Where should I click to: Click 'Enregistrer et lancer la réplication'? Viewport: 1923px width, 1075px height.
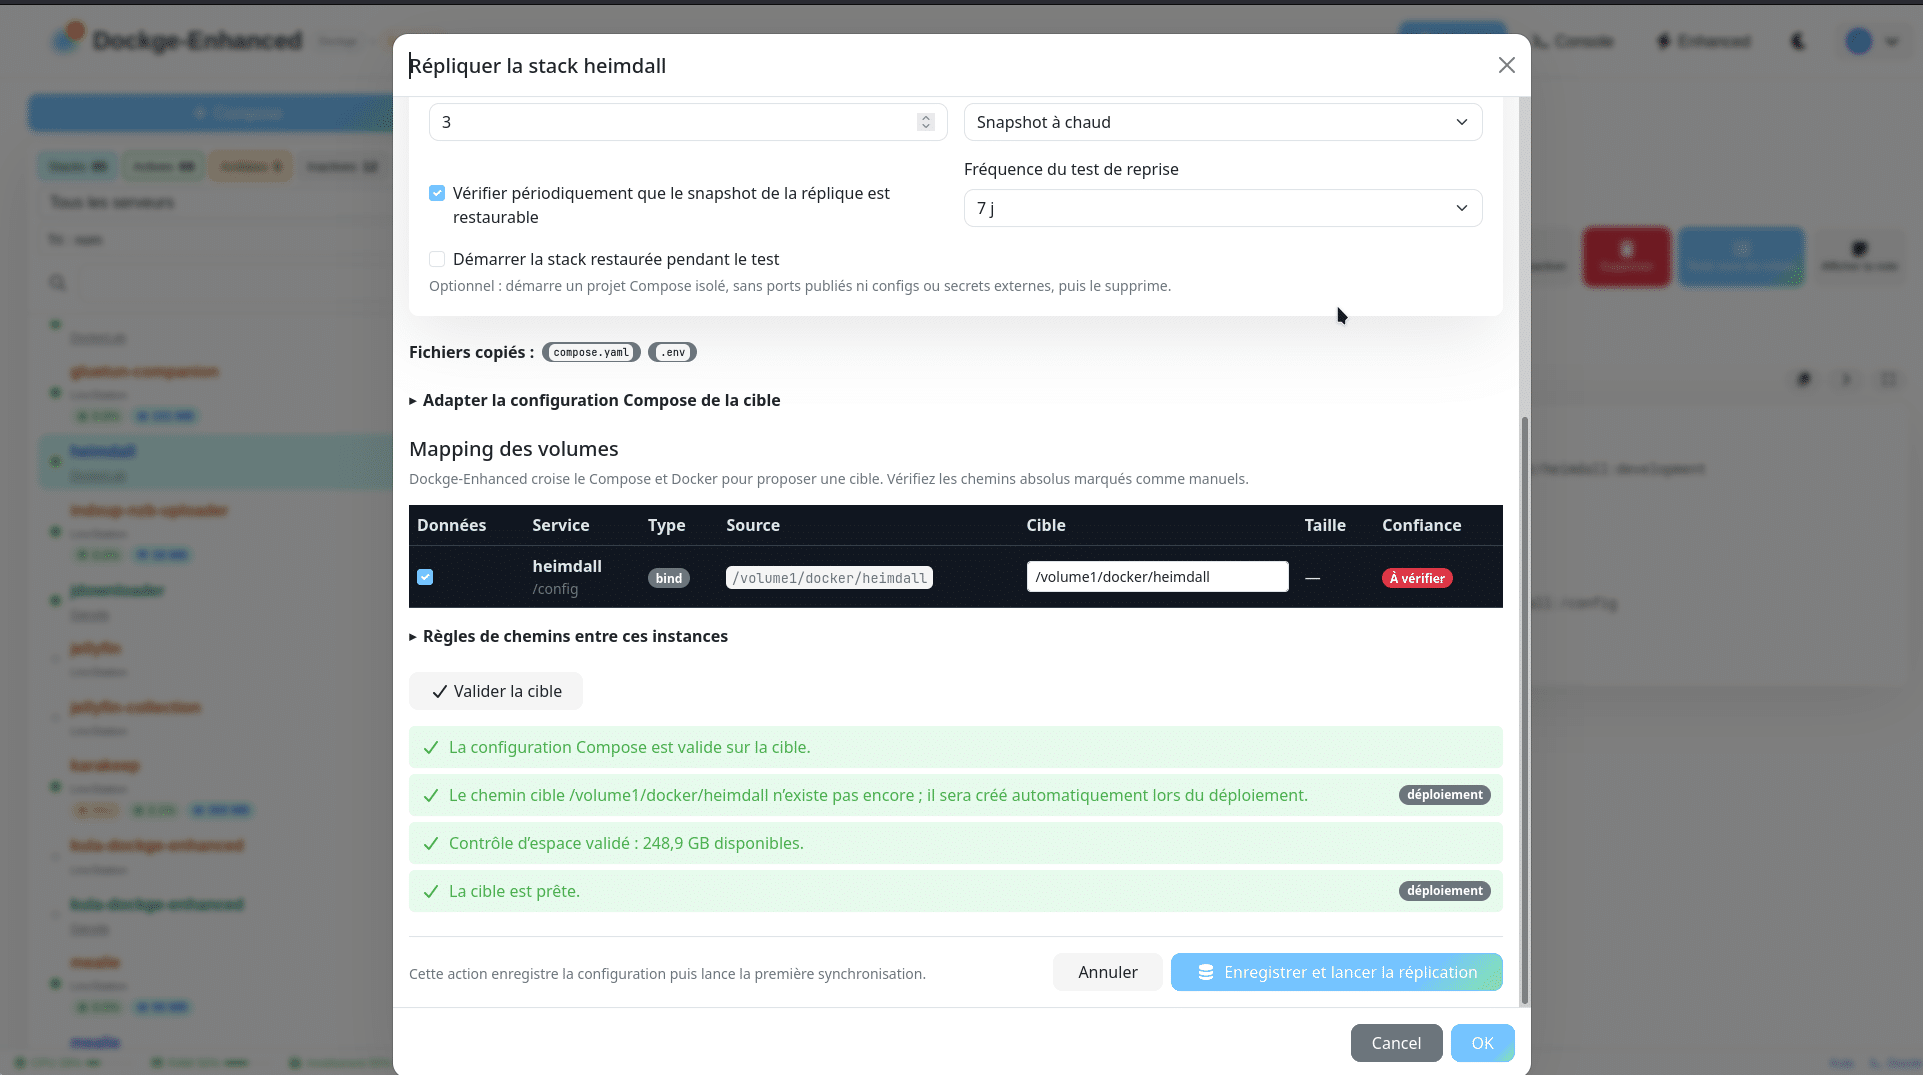pyautogui.click(x=1337, y=972)
